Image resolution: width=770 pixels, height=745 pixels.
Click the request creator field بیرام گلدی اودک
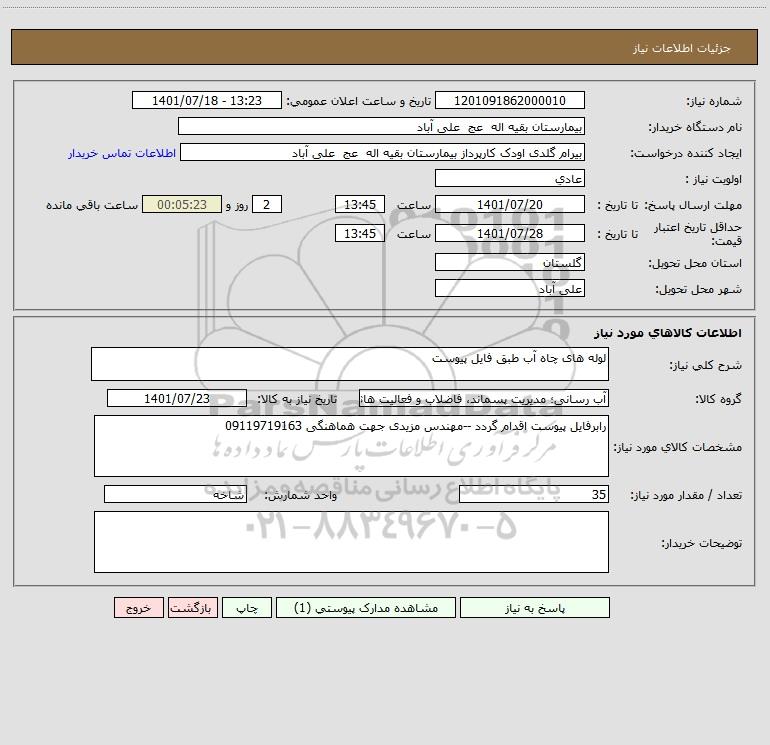coord(382,152)
